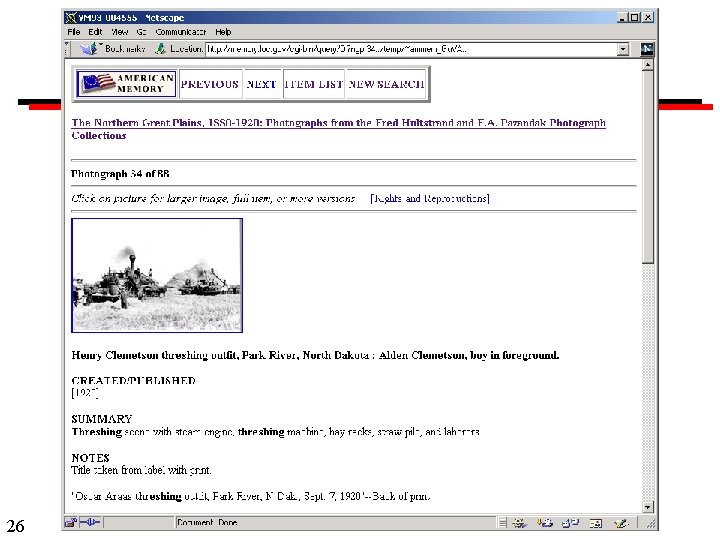Minimize the Netscape window
Image resolution: width=720 pixels, height=540 pixels.
tap(622, 17)
